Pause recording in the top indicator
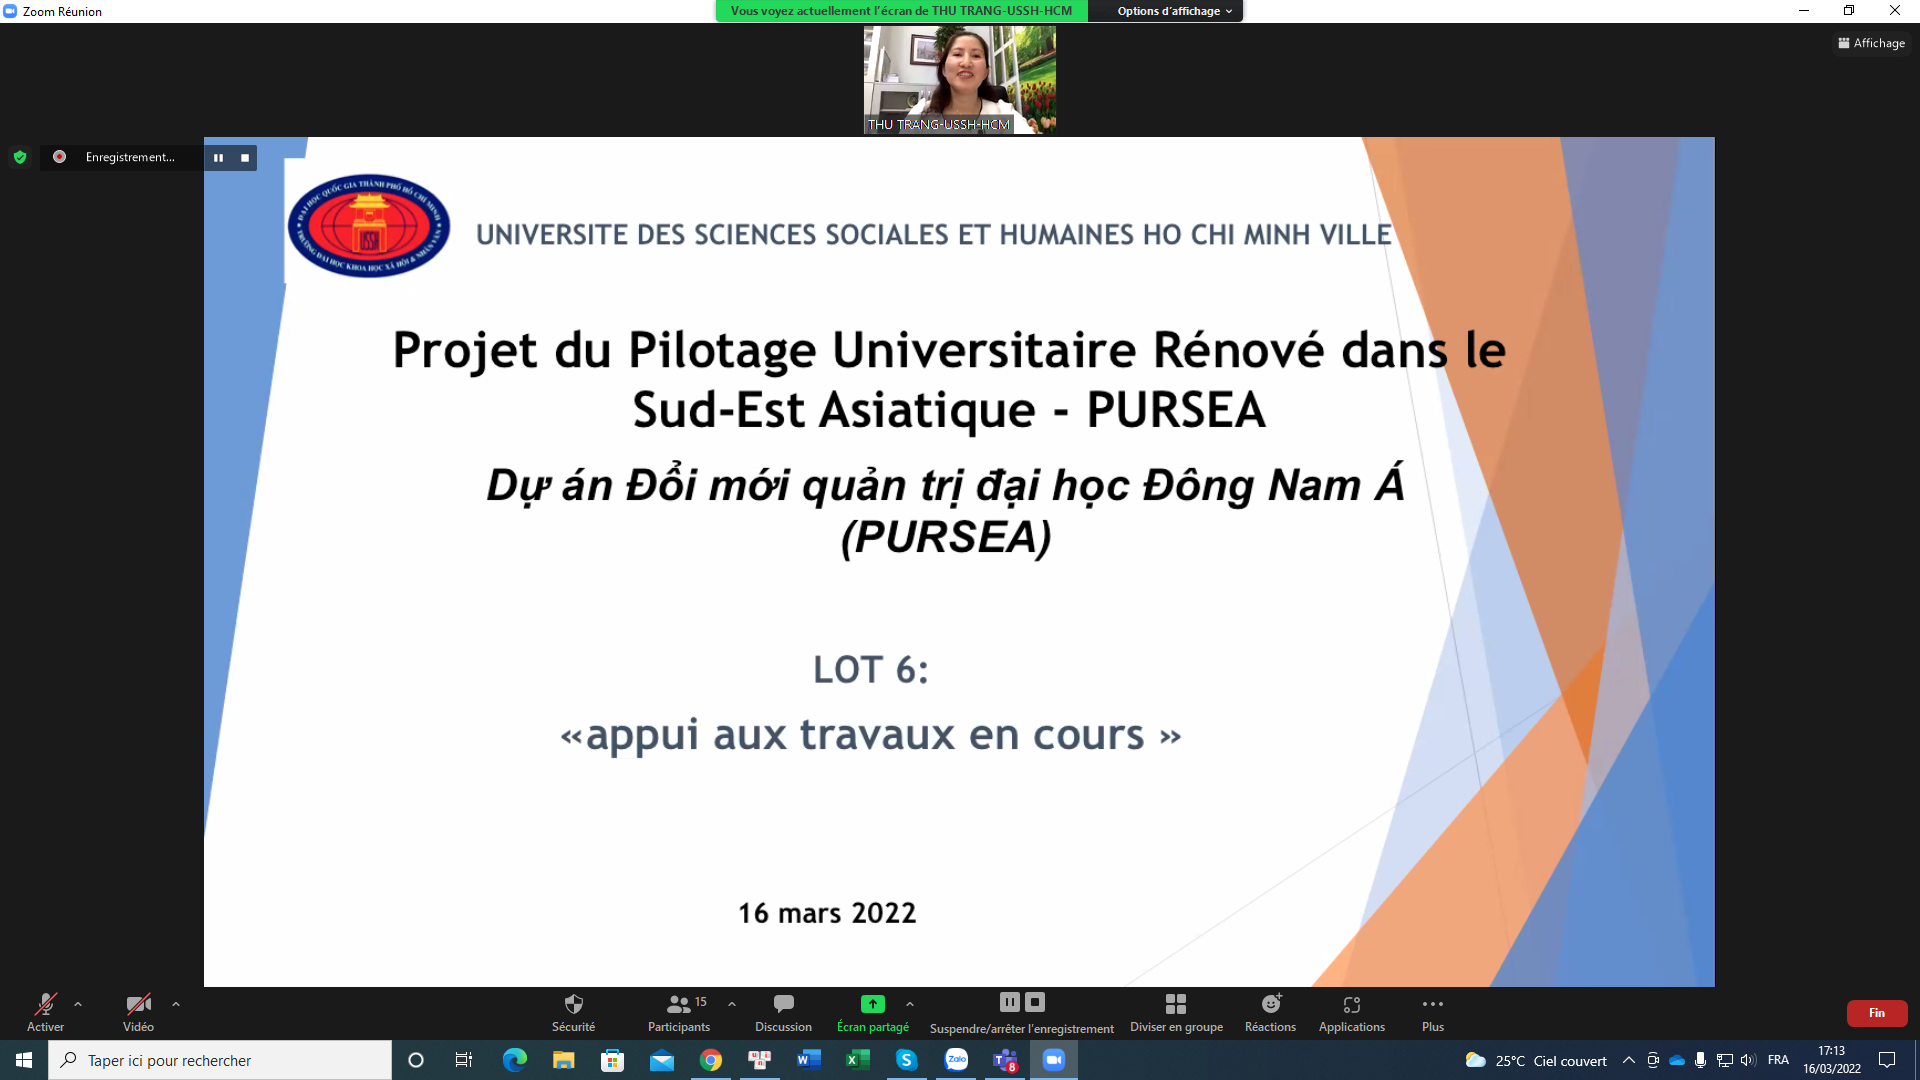Screen dimensions: 1920x1080 (218, 158)
